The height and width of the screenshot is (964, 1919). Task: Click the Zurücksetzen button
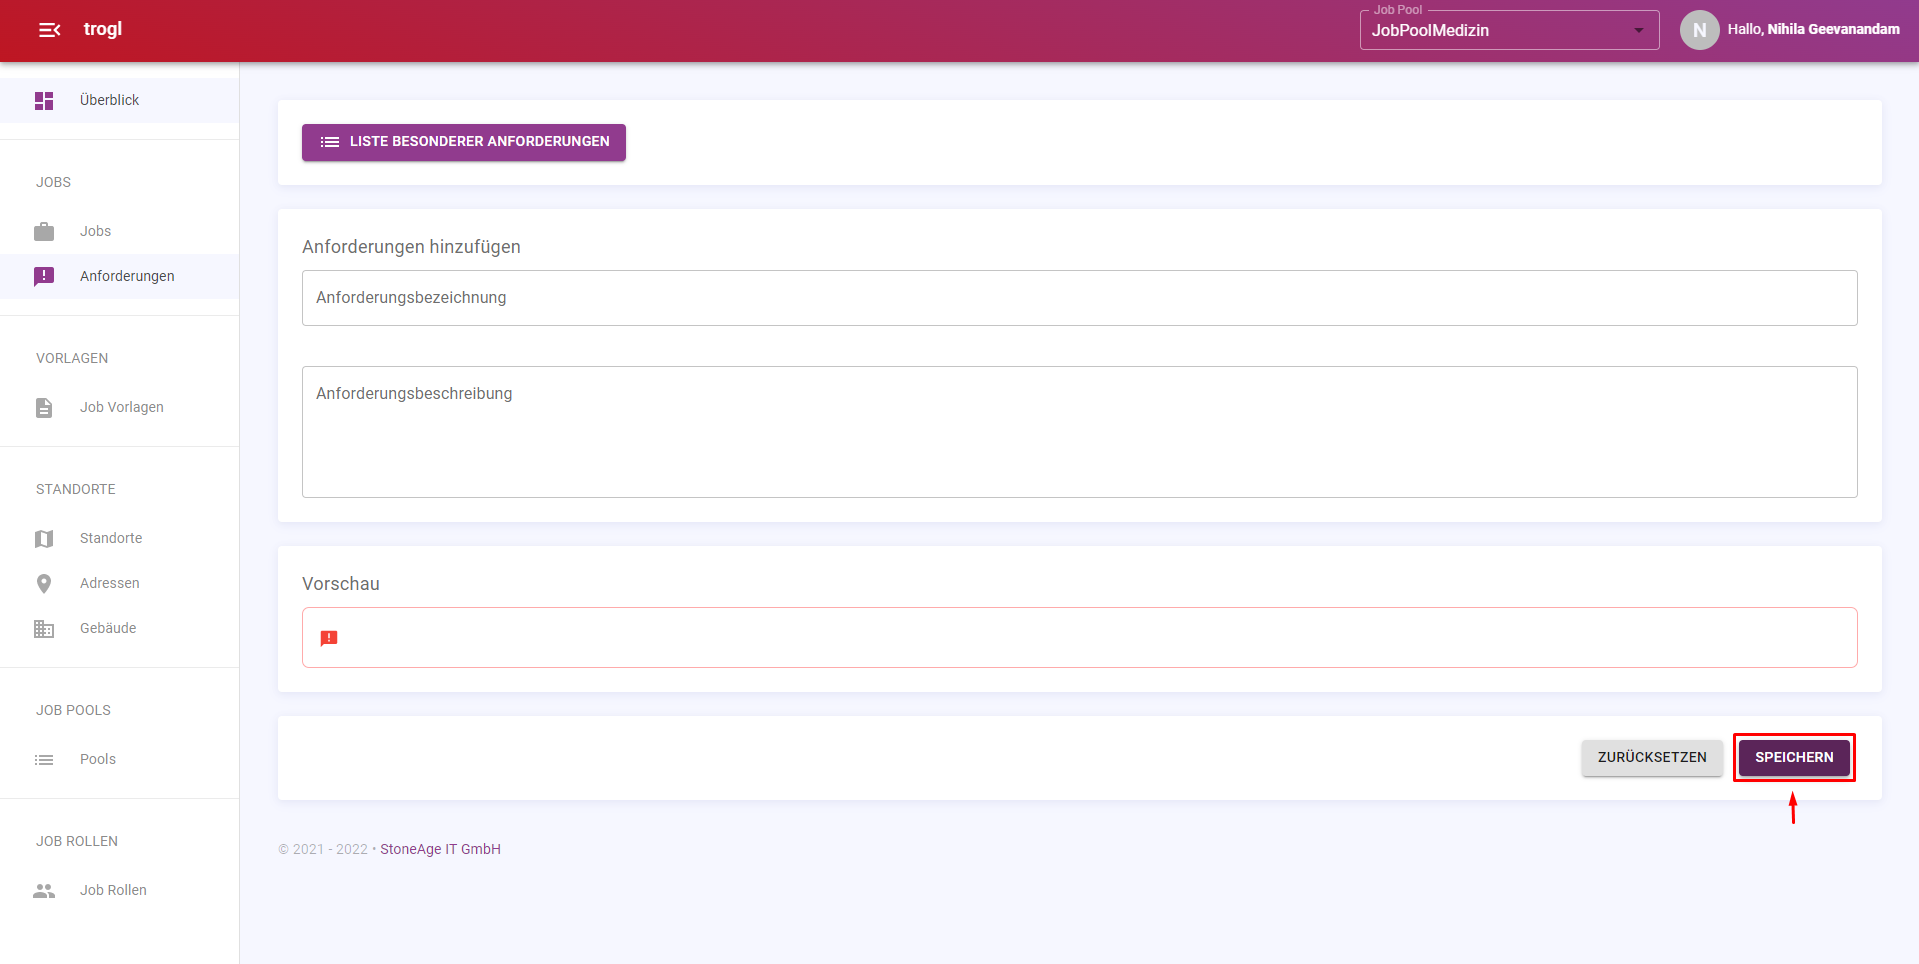point(1652,757)
